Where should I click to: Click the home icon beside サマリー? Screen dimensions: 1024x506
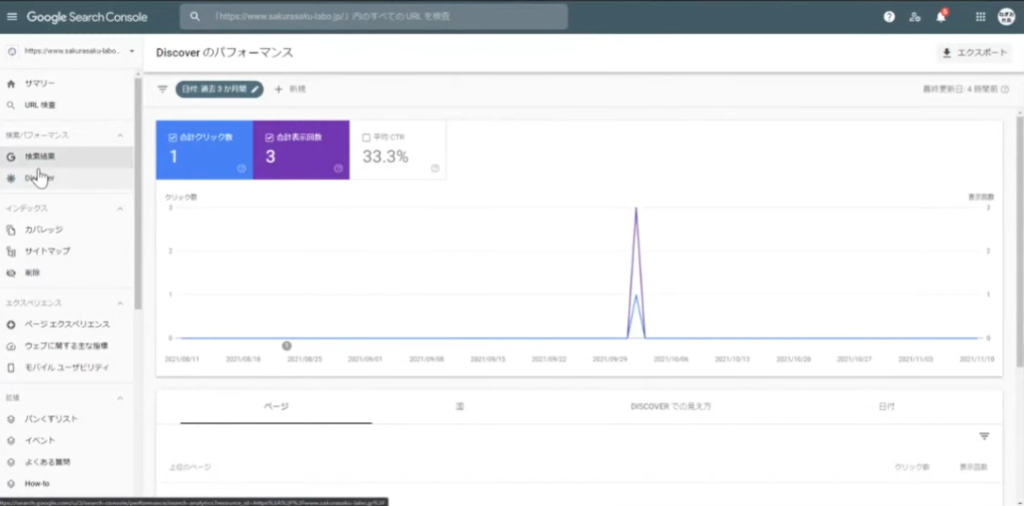pos(10,84)
